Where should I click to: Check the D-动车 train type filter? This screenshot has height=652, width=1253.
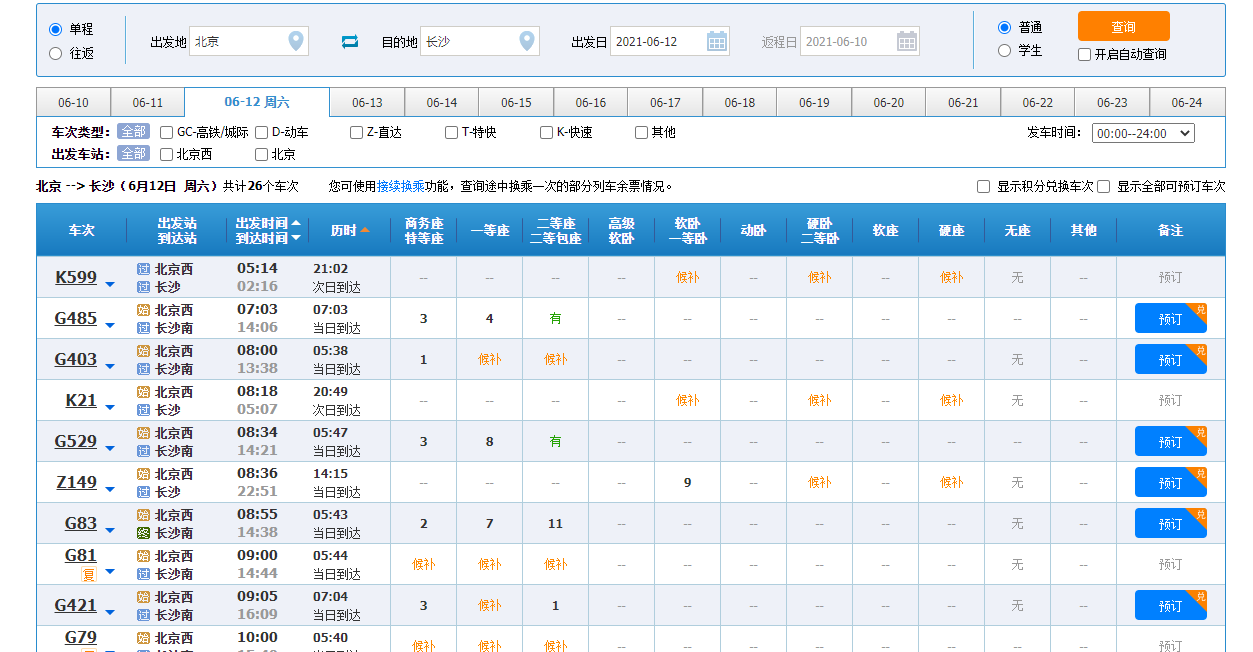pos(262,132)
